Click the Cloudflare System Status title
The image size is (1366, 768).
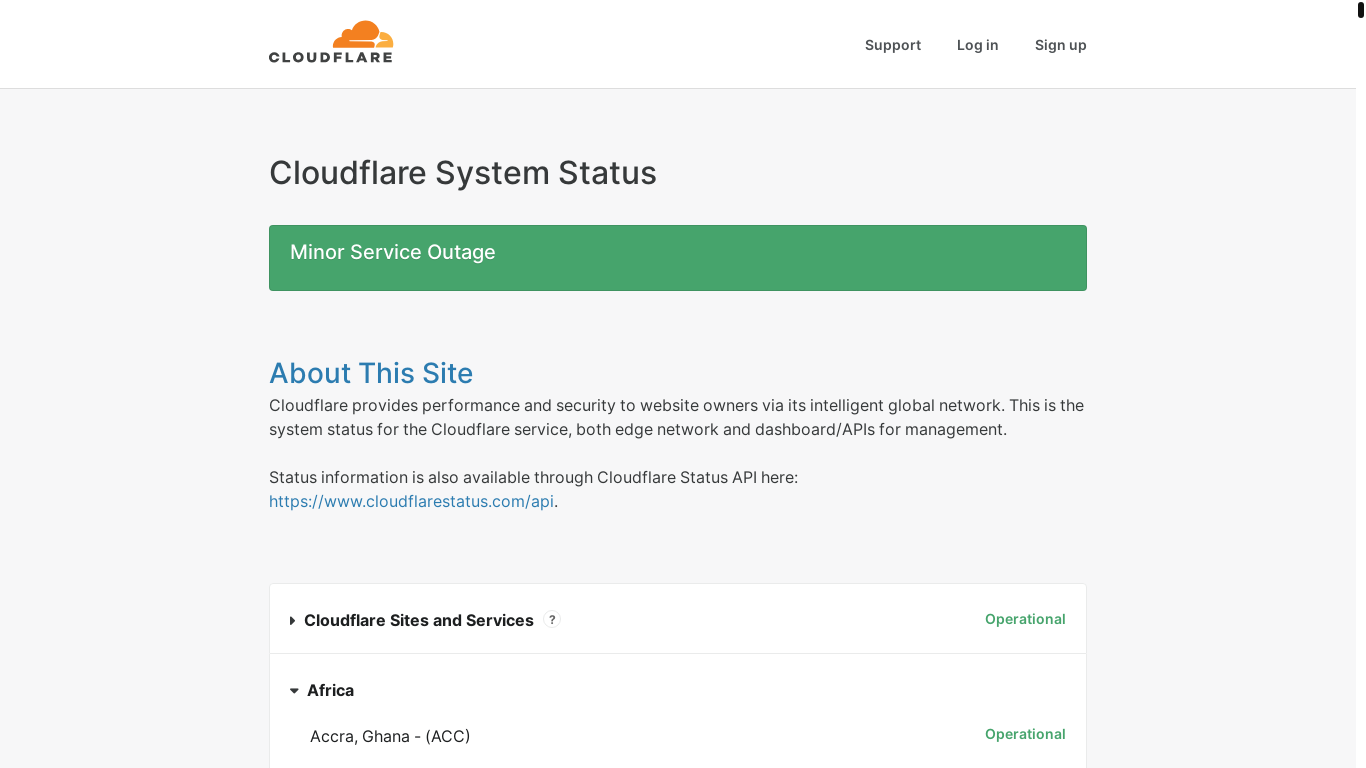click(x=463, y=173)
